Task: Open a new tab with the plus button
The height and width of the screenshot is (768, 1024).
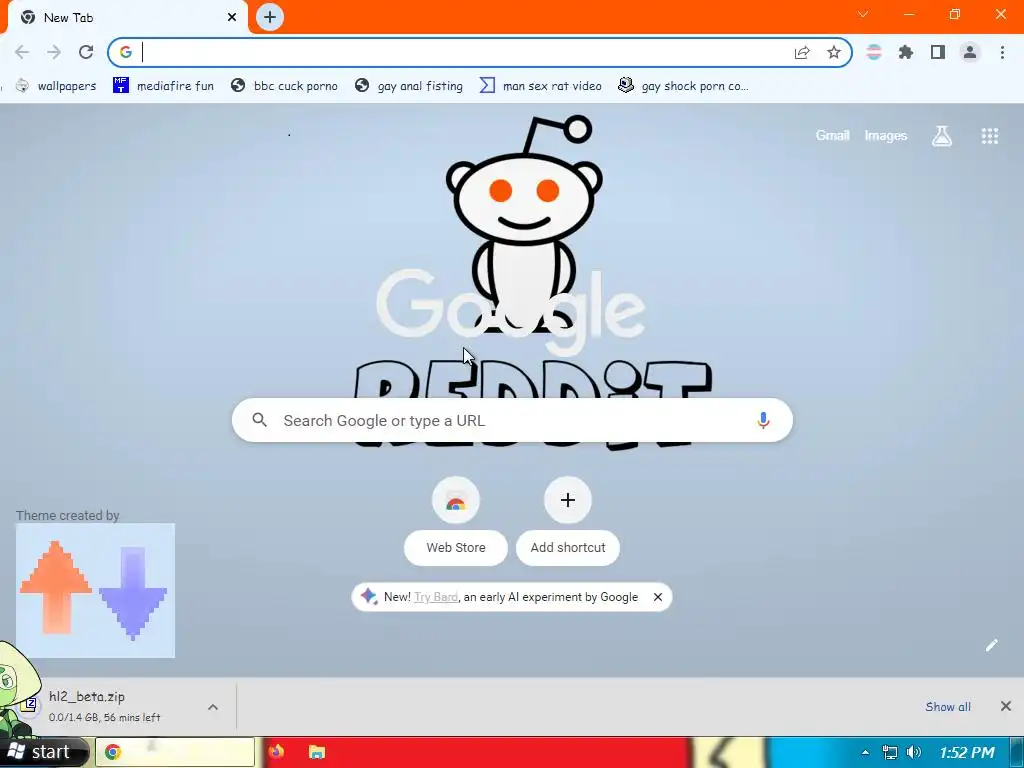Action: [x=270, y=17]
